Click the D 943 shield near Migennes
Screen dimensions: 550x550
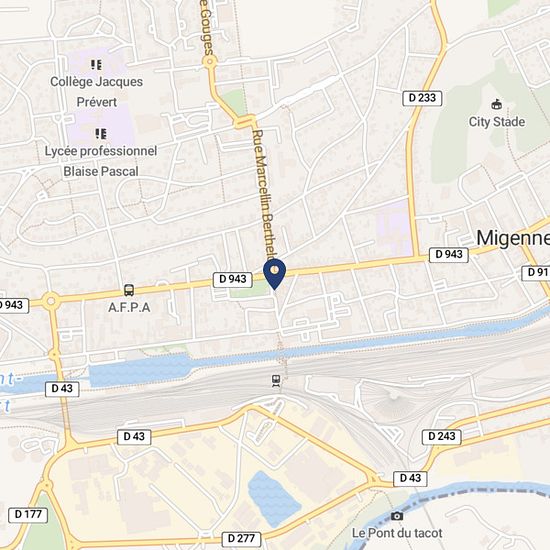pyautogui.click(x=449, y=255)
